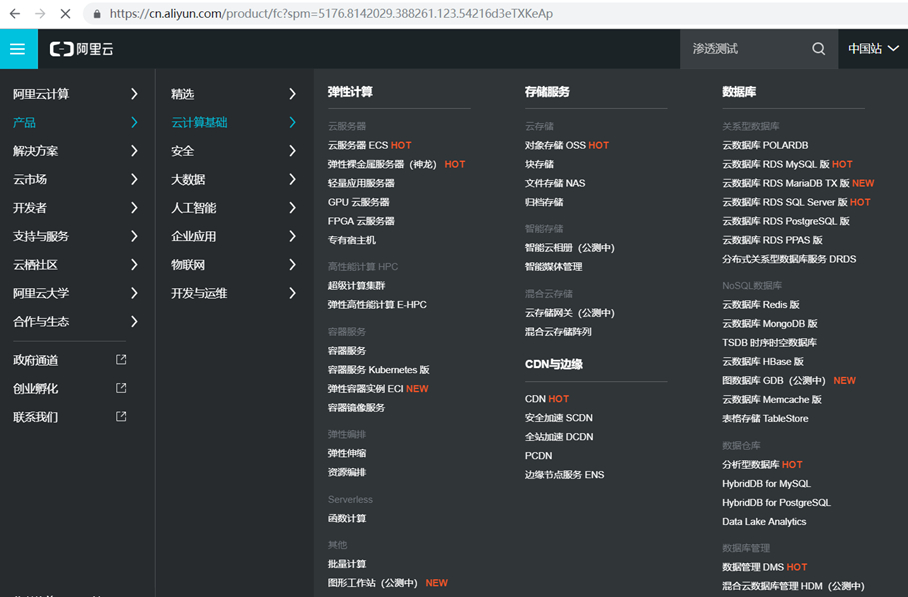Click the browser back arrow
The image size is (908, 597).
pos(15,13)
